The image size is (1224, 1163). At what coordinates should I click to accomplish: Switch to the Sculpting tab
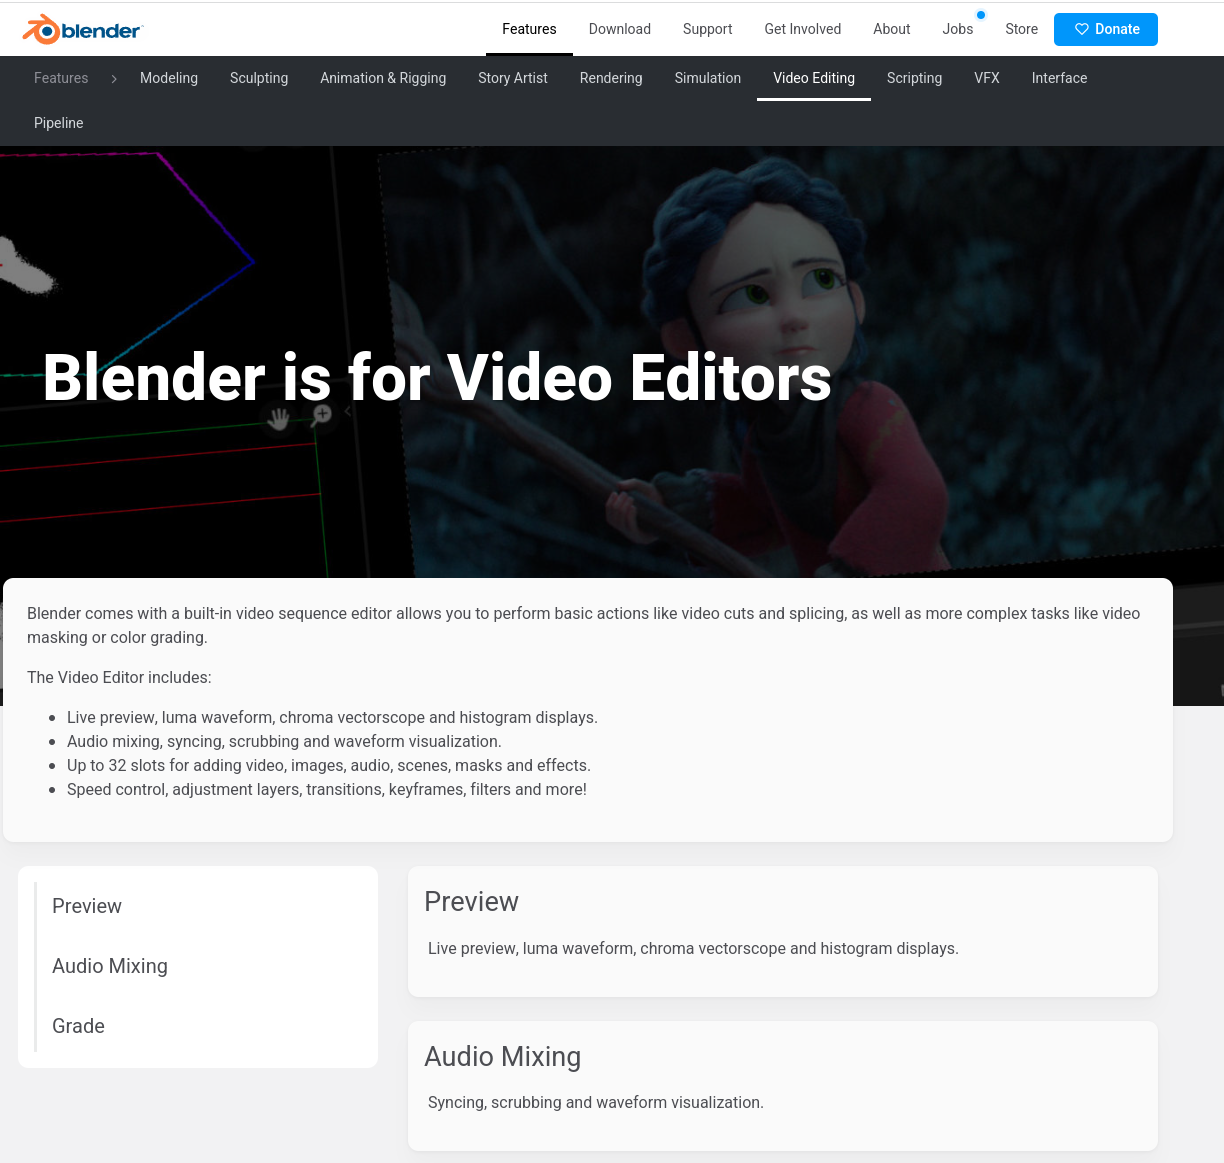(259, 78)
